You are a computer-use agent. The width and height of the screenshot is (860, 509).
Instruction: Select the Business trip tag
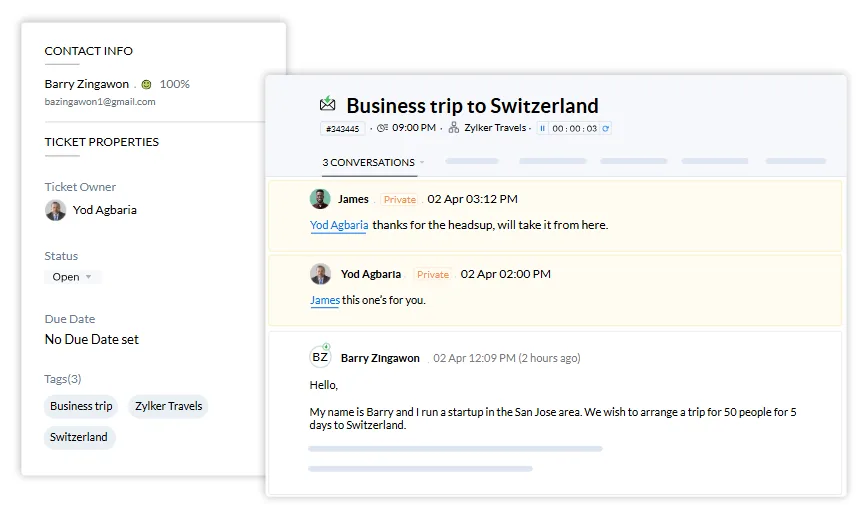coord(81,406)
